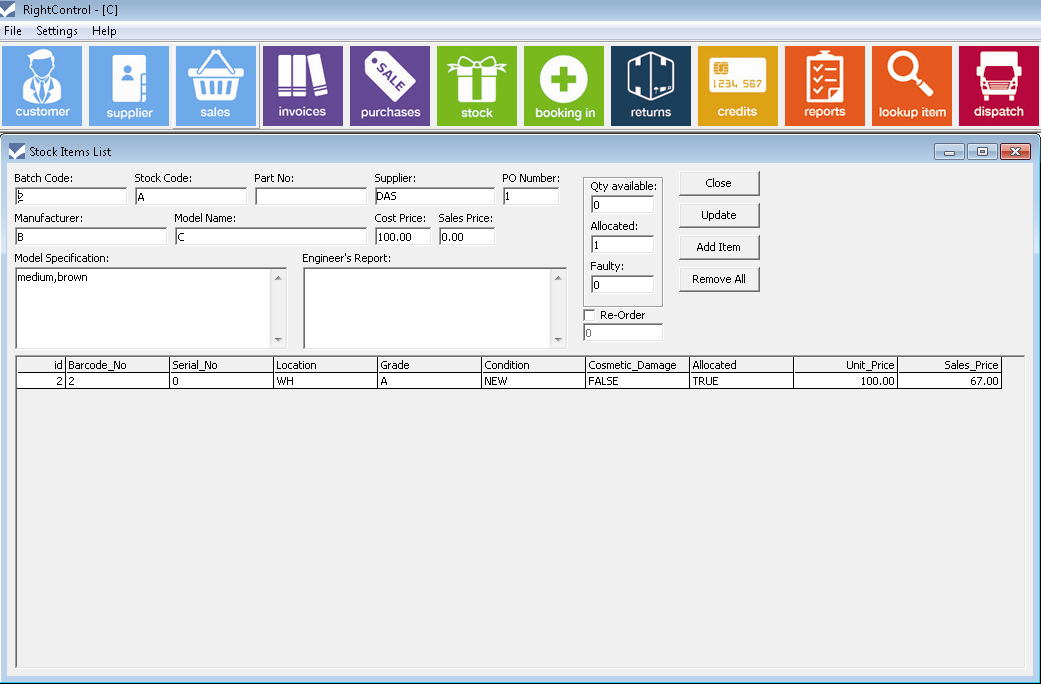Open the returns box icon
1041x685 pixels.
651,86
